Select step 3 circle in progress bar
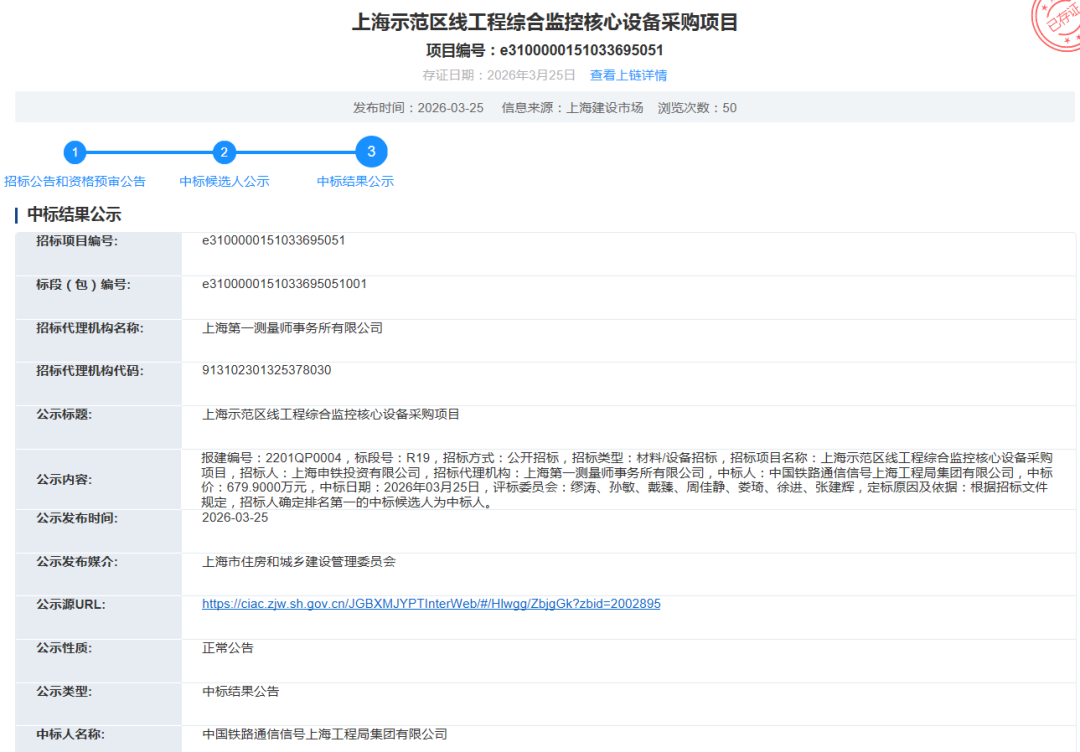The height and width of the screenshot is (752, 1080). pyautogui.click(x=371, y=152)
